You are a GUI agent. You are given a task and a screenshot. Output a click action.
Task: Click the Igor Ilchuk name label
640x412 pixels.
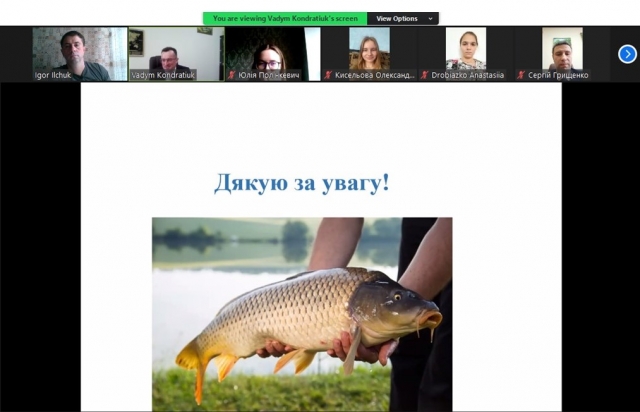[53, 75]
